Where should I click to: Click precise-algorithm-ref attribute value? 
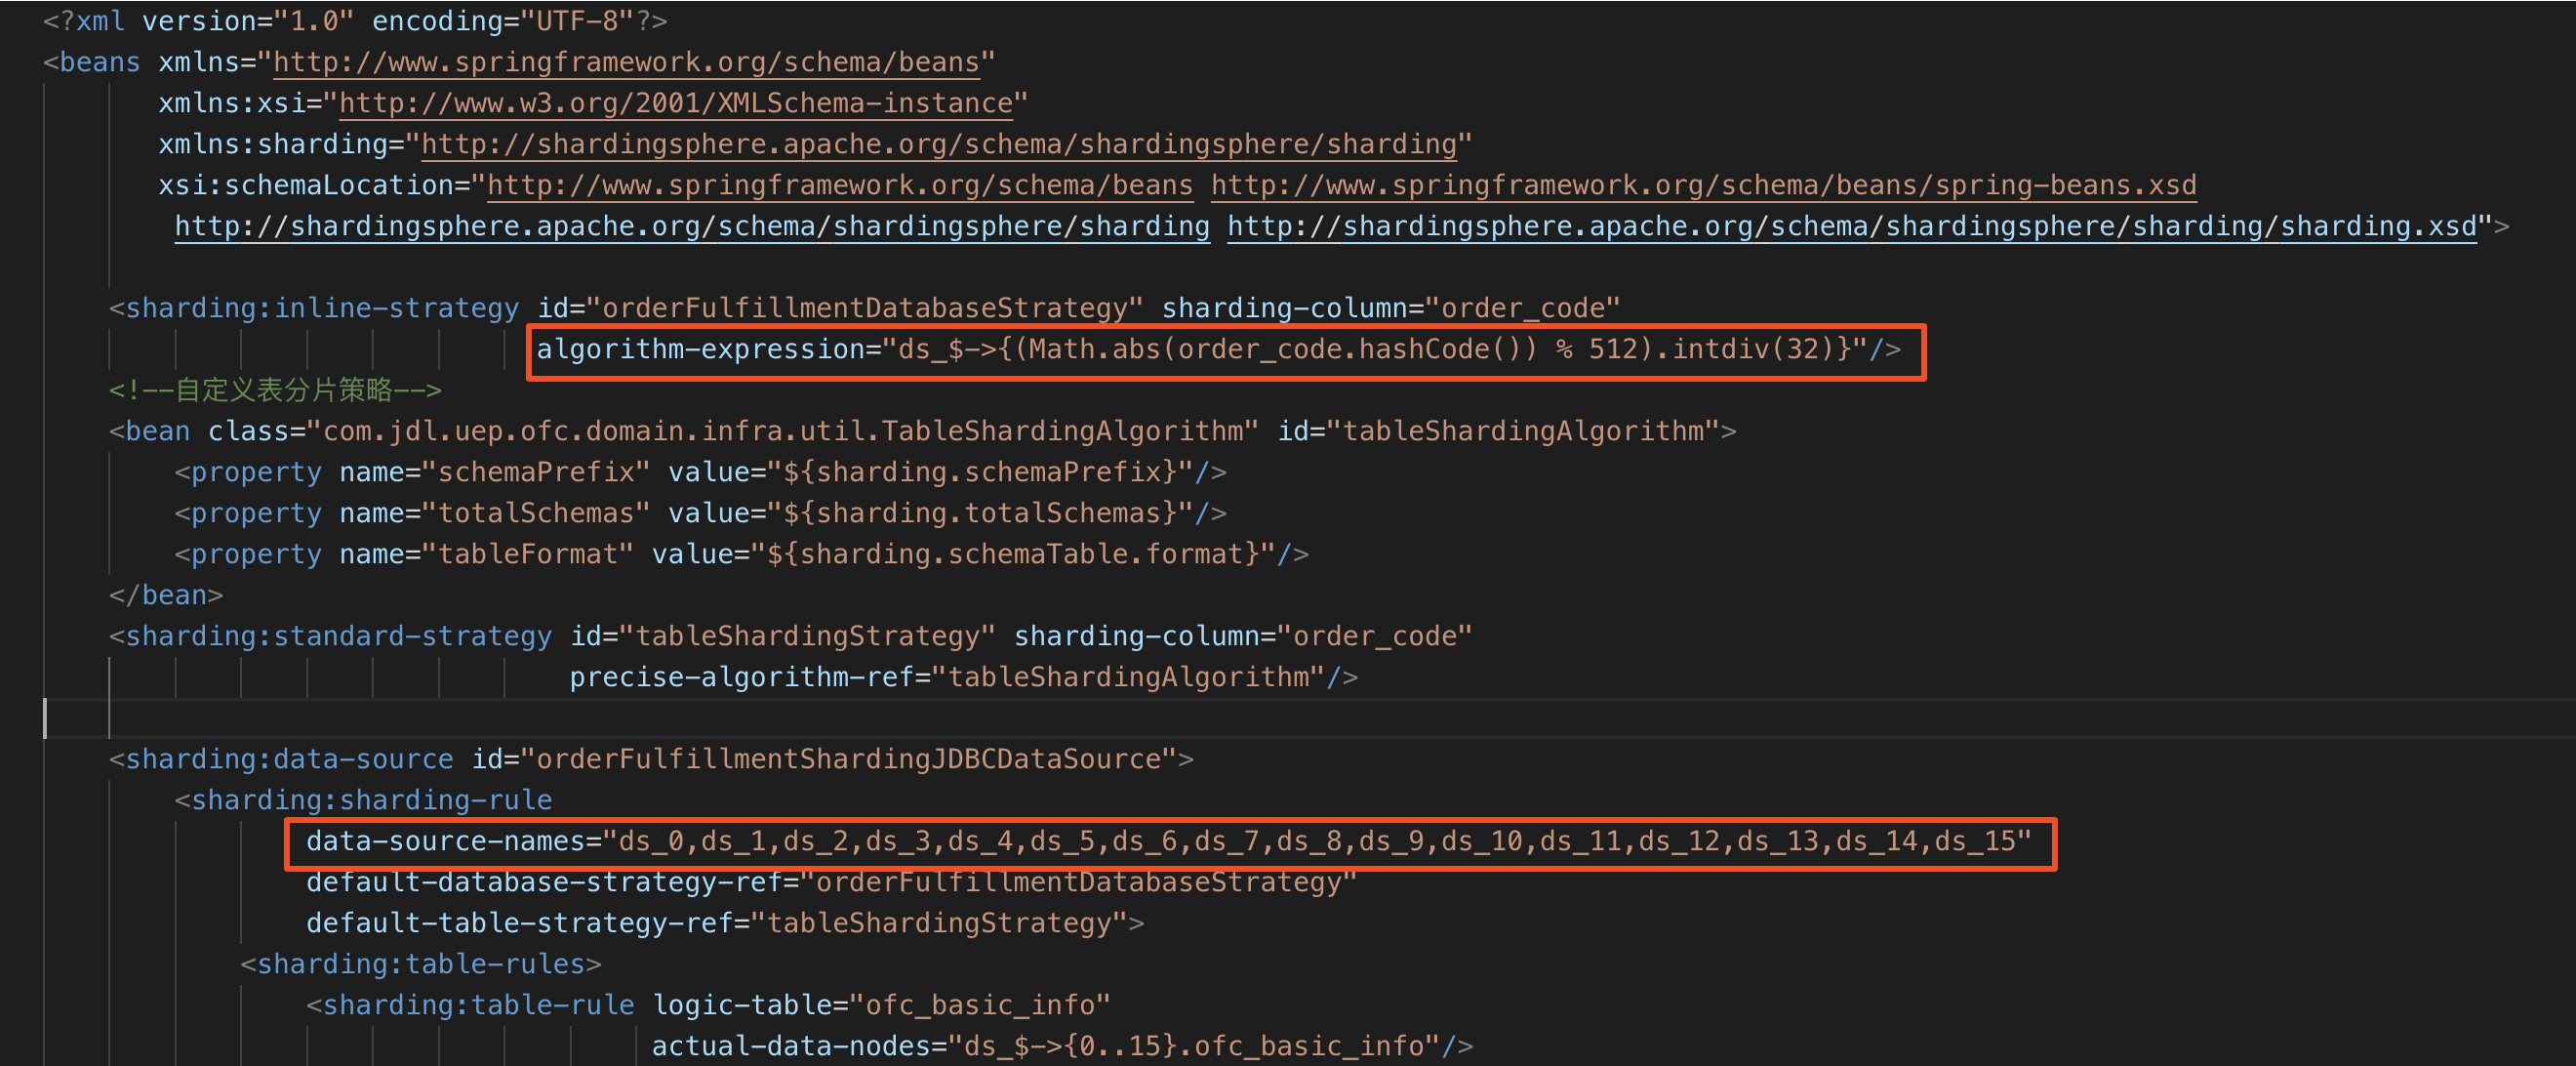click(x=1135, y=677)
